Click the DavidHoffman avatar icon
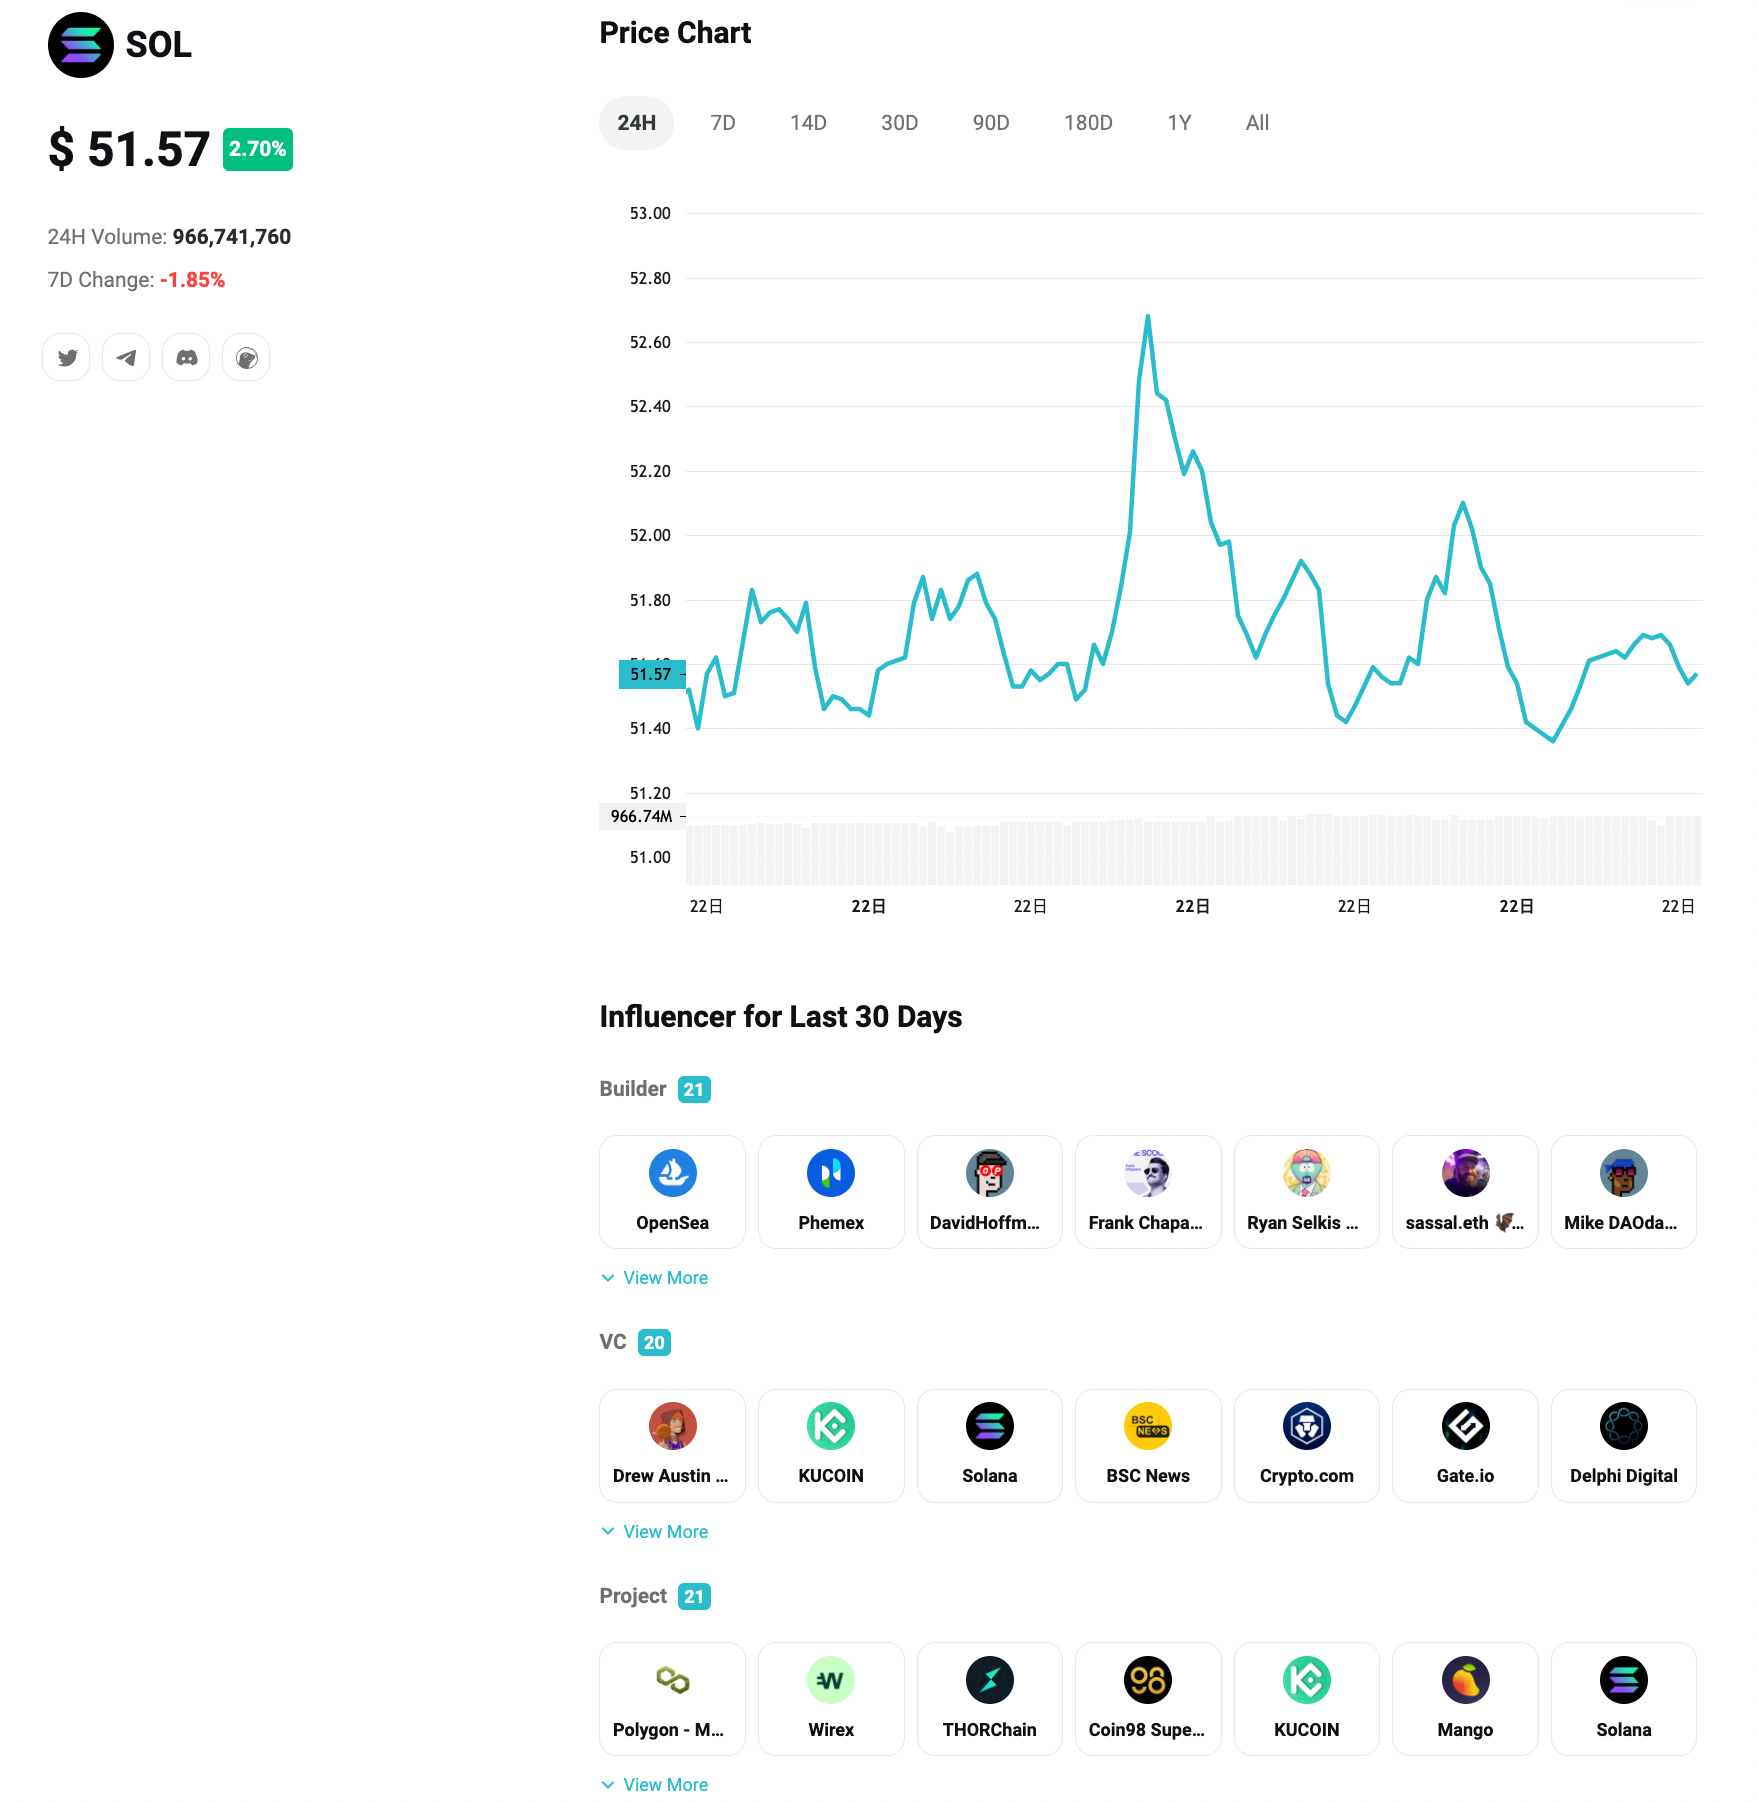The height and width of the screenshot is (1802, 1758). [990, 1173]
